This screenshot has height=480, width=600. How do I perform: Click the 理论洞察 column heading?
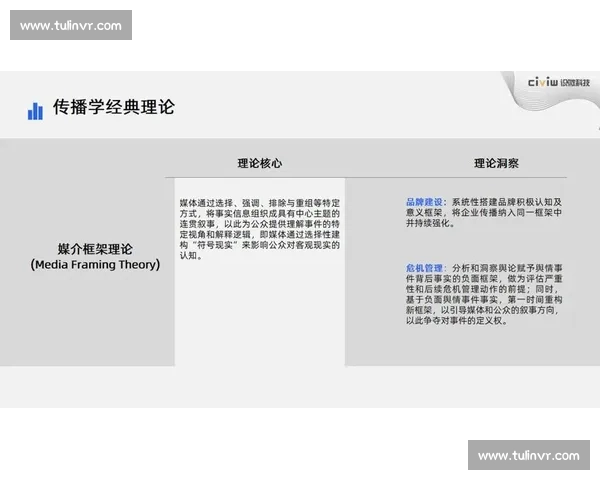(496, 163)
